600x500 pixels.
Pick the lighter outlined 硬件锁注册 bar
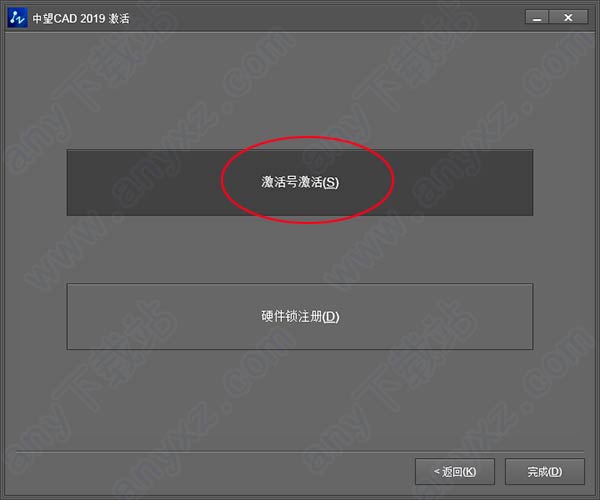[x=300, y=316]
